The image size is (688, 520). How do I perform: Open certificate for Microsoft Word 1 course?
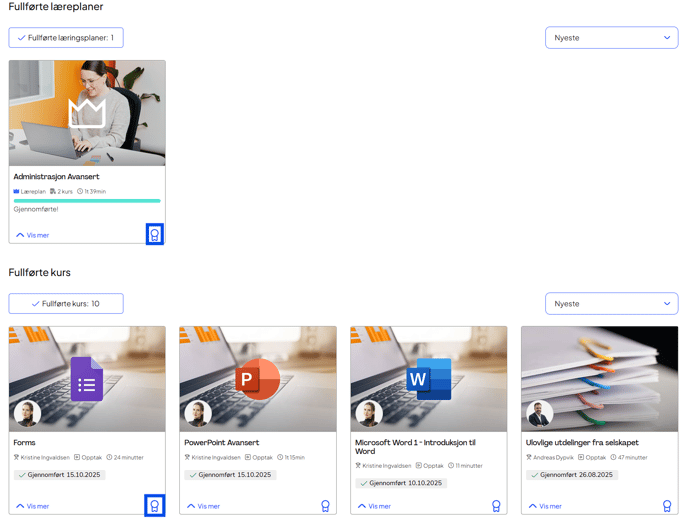pos(496,506)
